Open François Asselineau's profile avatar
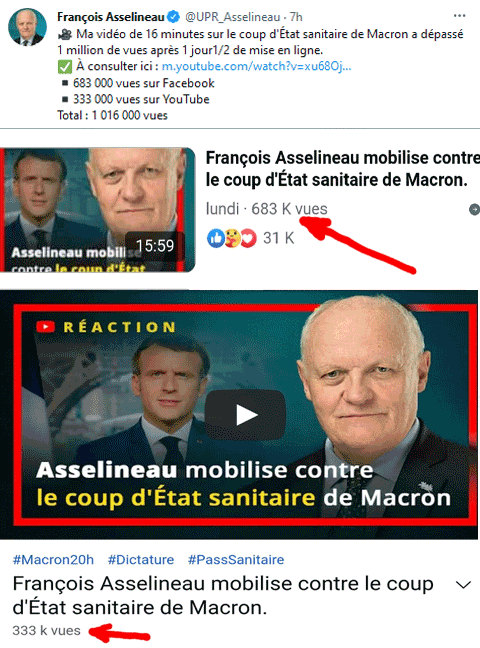The height and width of the screenshot is (648, 480). [x=27, y=26]
